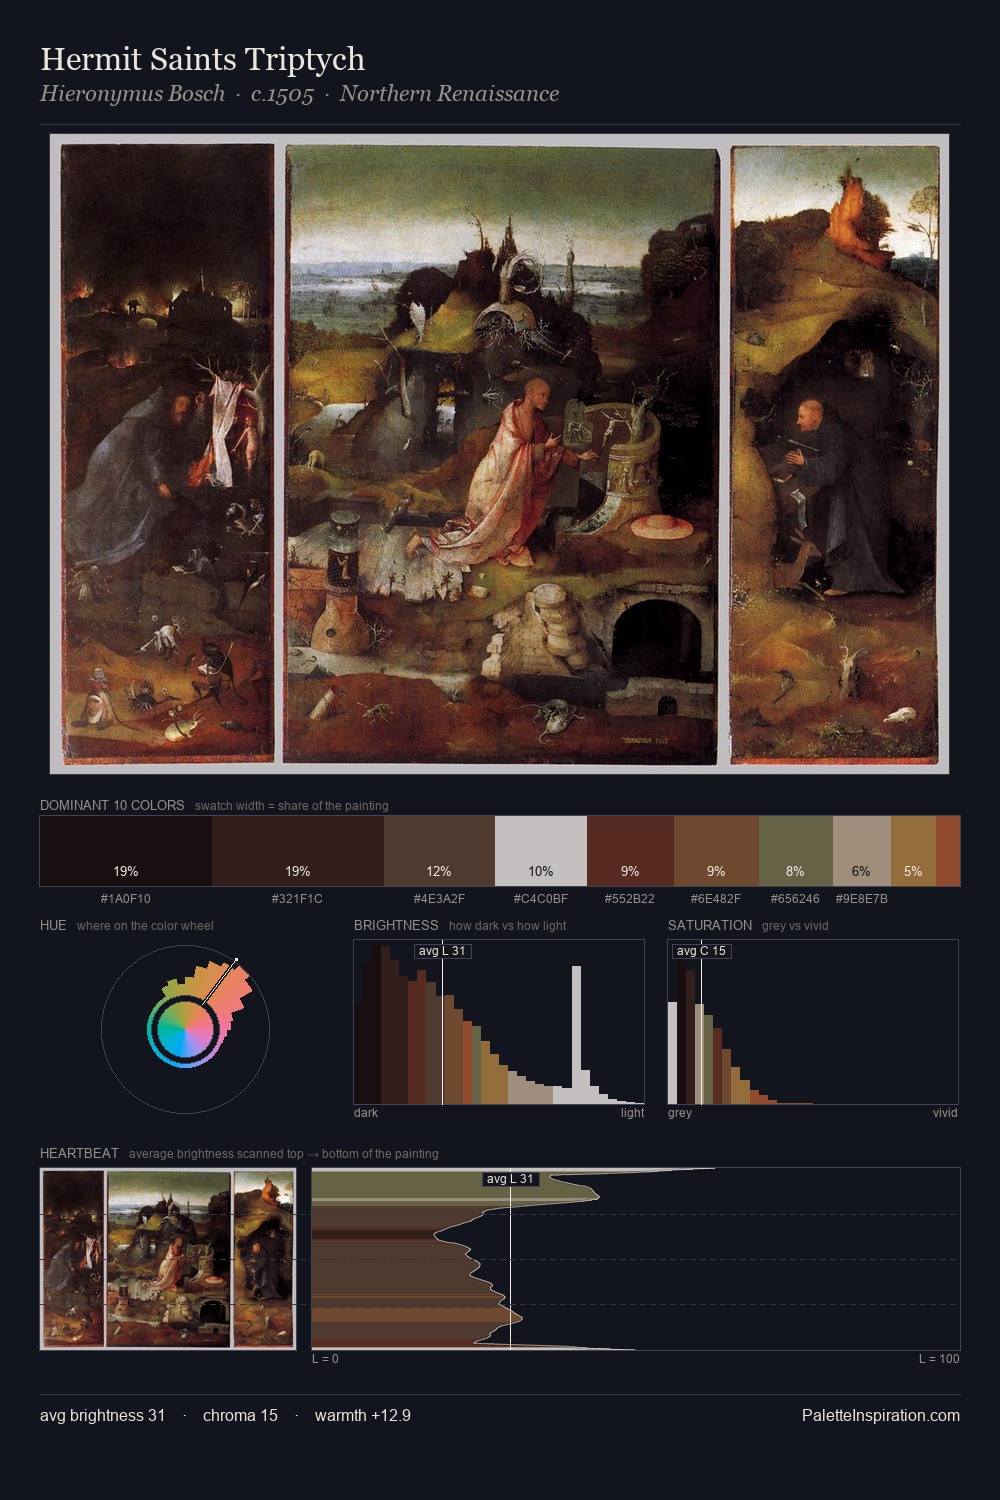The image size is (1000, 1500).
Task: Click the #656246 hex code
Action: [x=796, y=899]
